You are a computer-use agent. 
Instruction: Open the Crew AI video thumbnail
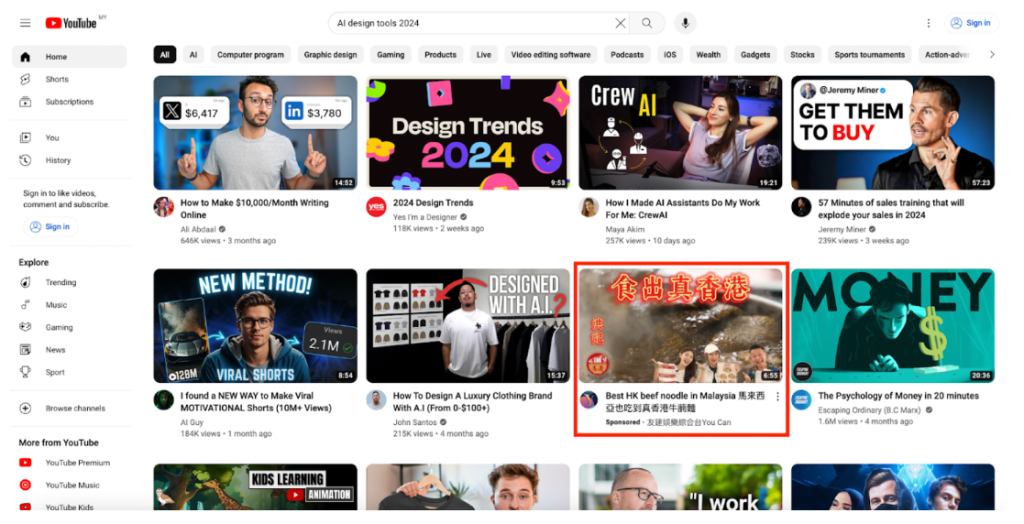pyautogui.click(x=680, y=133)
